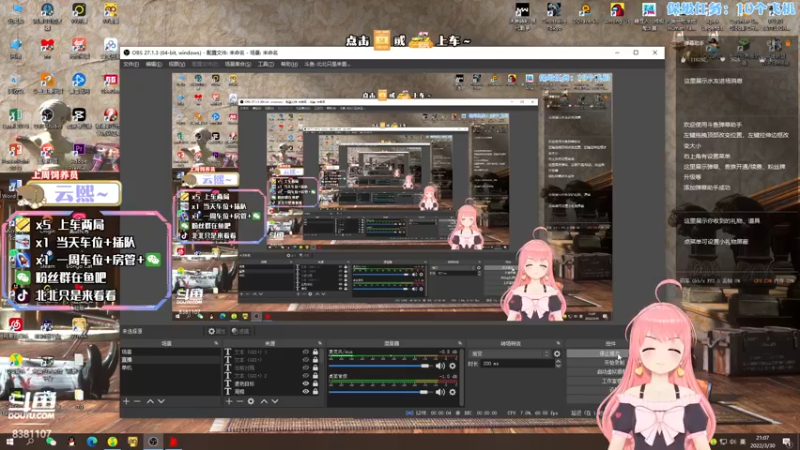Click the text T icon of 周榜 source
Screen dimensions: 800x450
click(228, 391)
